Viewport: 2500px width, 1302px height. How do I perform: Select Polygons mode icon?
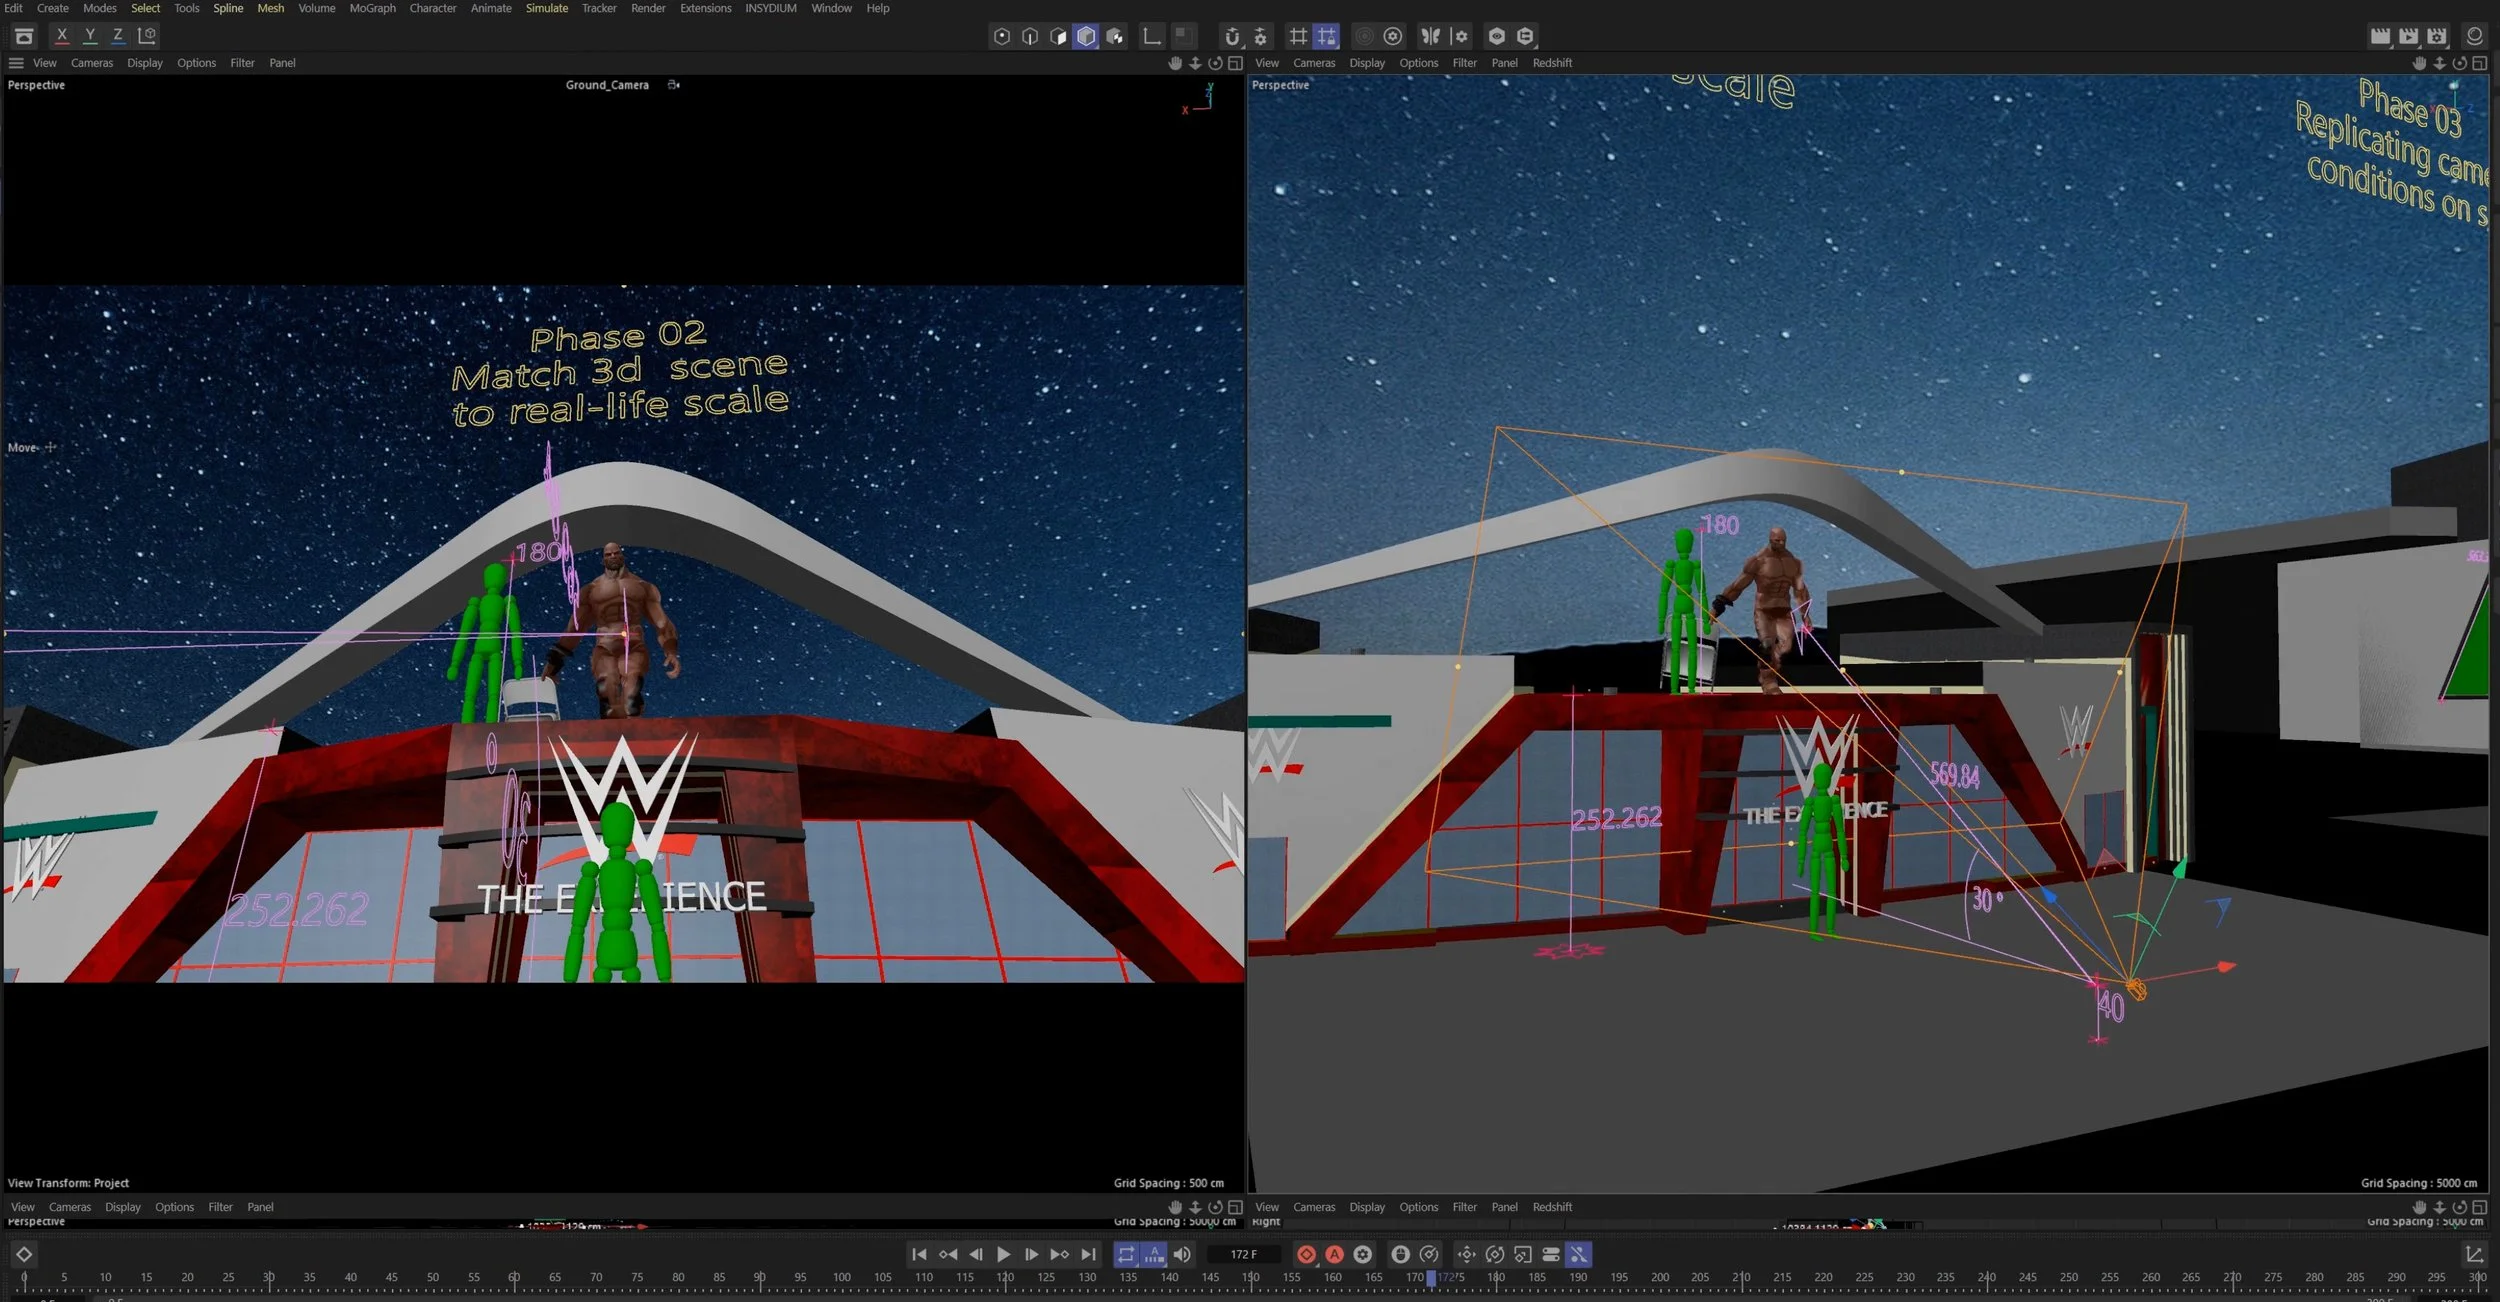(1058, 36)
